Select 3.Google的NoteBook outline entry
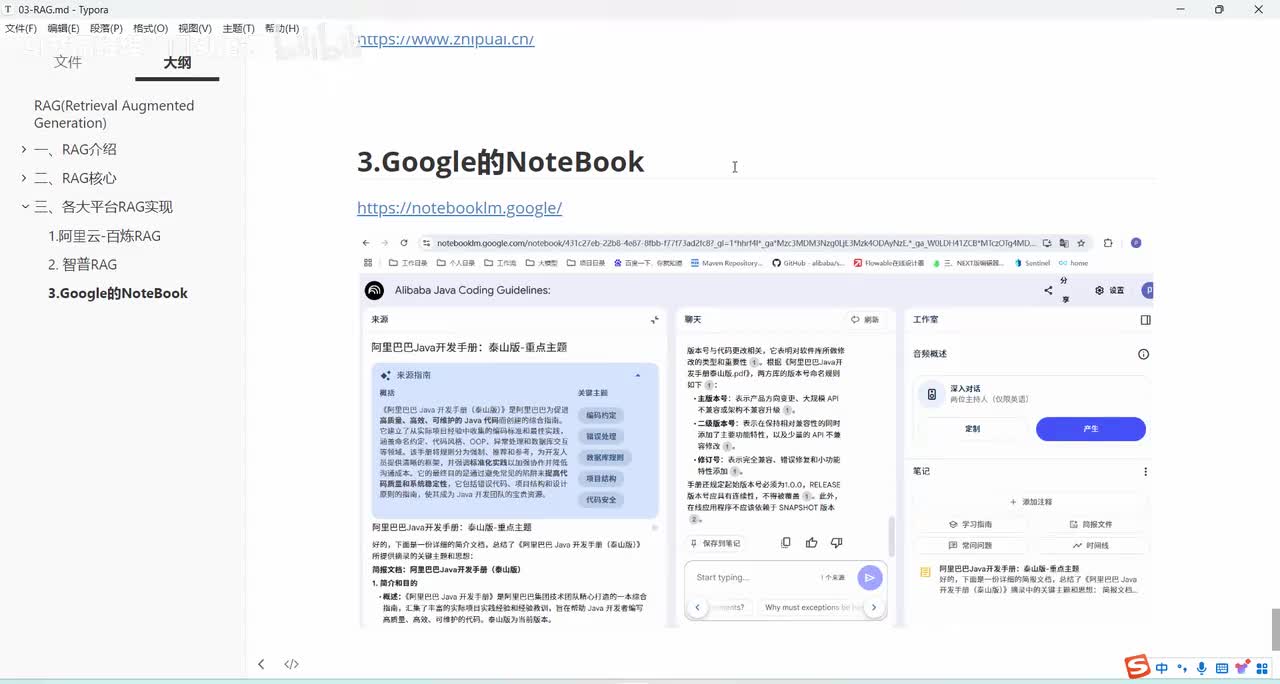The width and height of the screenshot is (1280, 684). [x=118, y=293]
